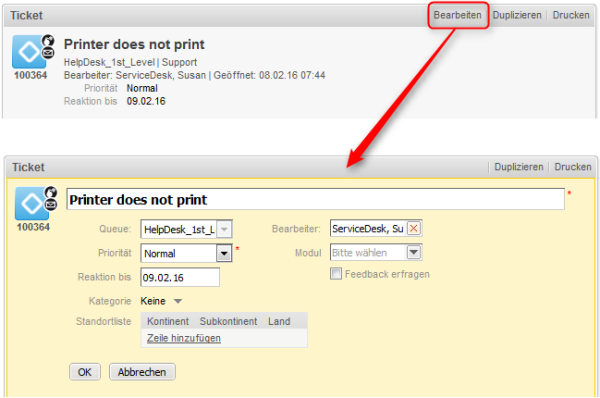
Task: Expand Kategorie Keine selector arrow
Action: point(178,301)
